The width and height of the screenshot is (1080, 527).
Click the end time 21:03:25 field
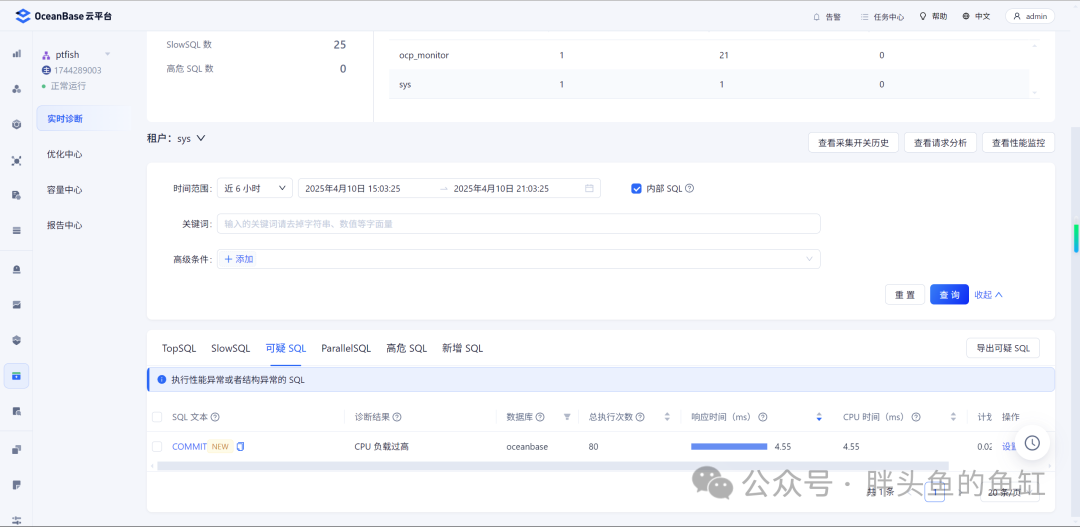pos(501,188)
